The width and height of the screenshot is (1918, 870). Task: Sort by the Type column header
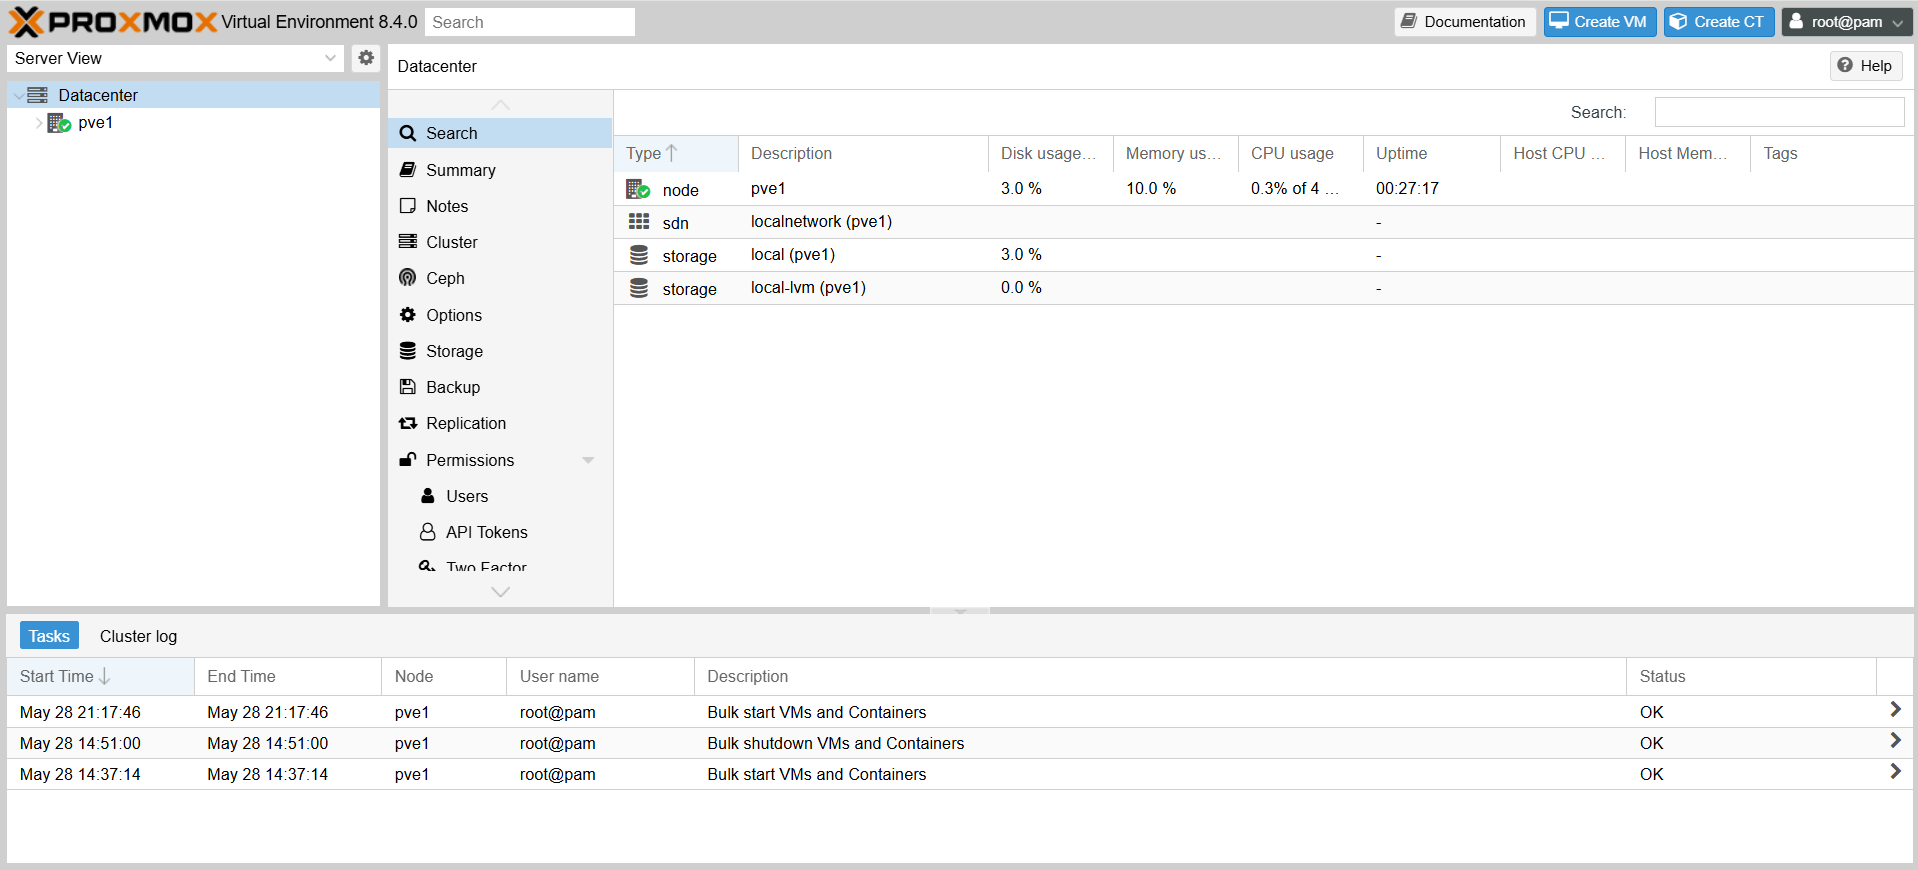click(676, 153)
